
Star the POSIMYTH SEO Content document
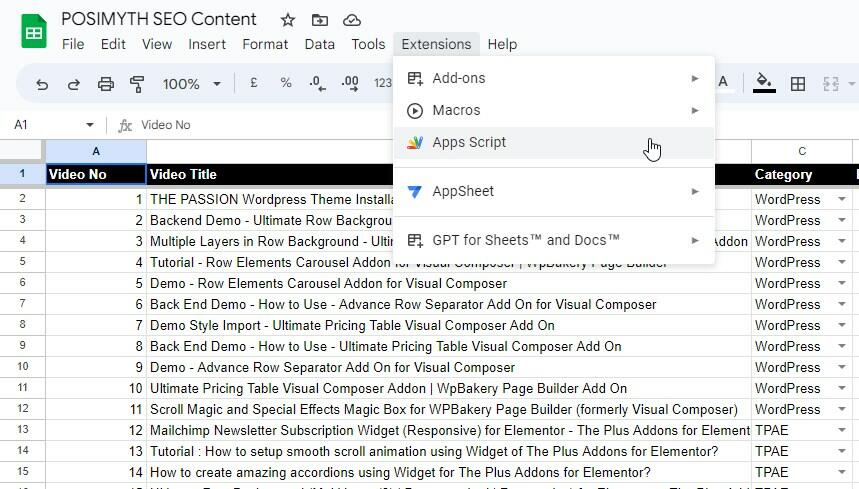288,20
